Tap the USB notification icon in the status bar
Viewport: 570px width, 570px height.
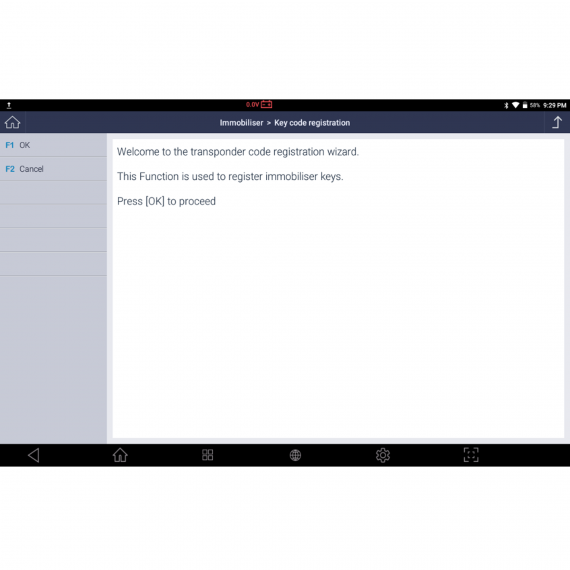[x=9, y=105]
